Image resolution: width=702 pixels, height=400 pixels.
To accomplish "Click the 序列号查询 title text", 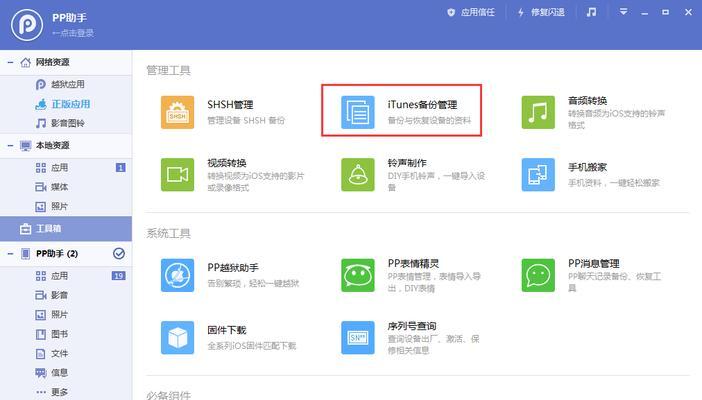I will (412, 326).
